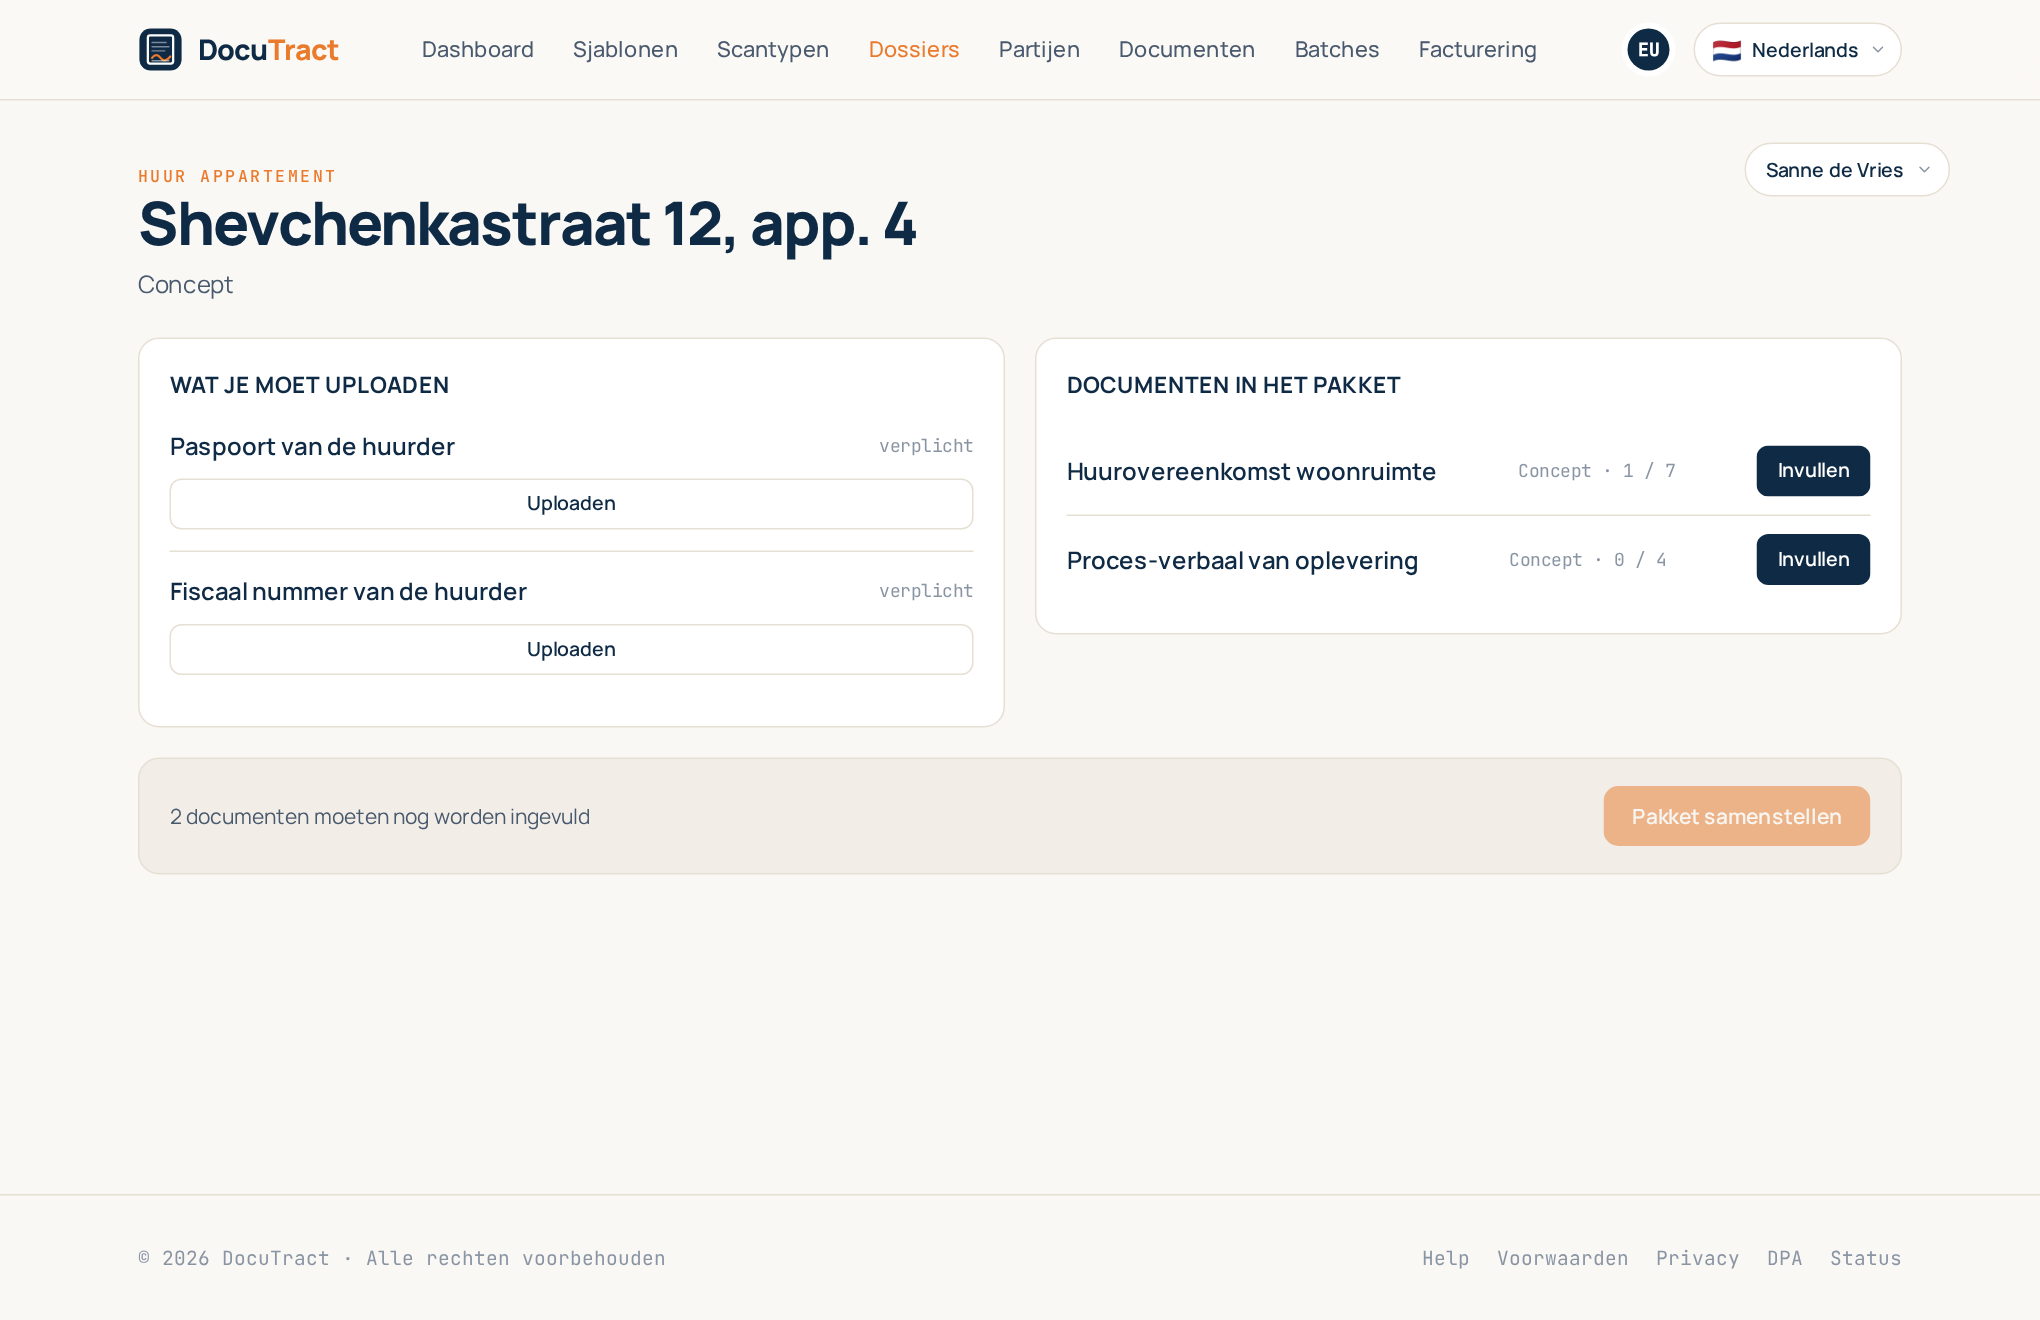Go to the Batches page
2040x1320 pixels.
point(1337,50)
